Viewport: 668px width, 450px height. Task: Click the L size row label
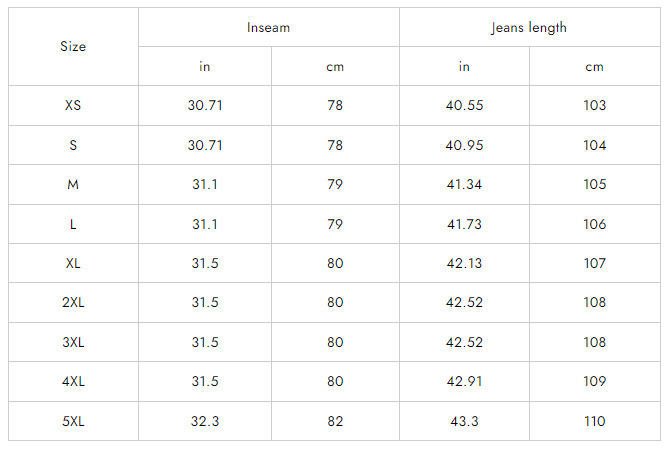(73, 224)
